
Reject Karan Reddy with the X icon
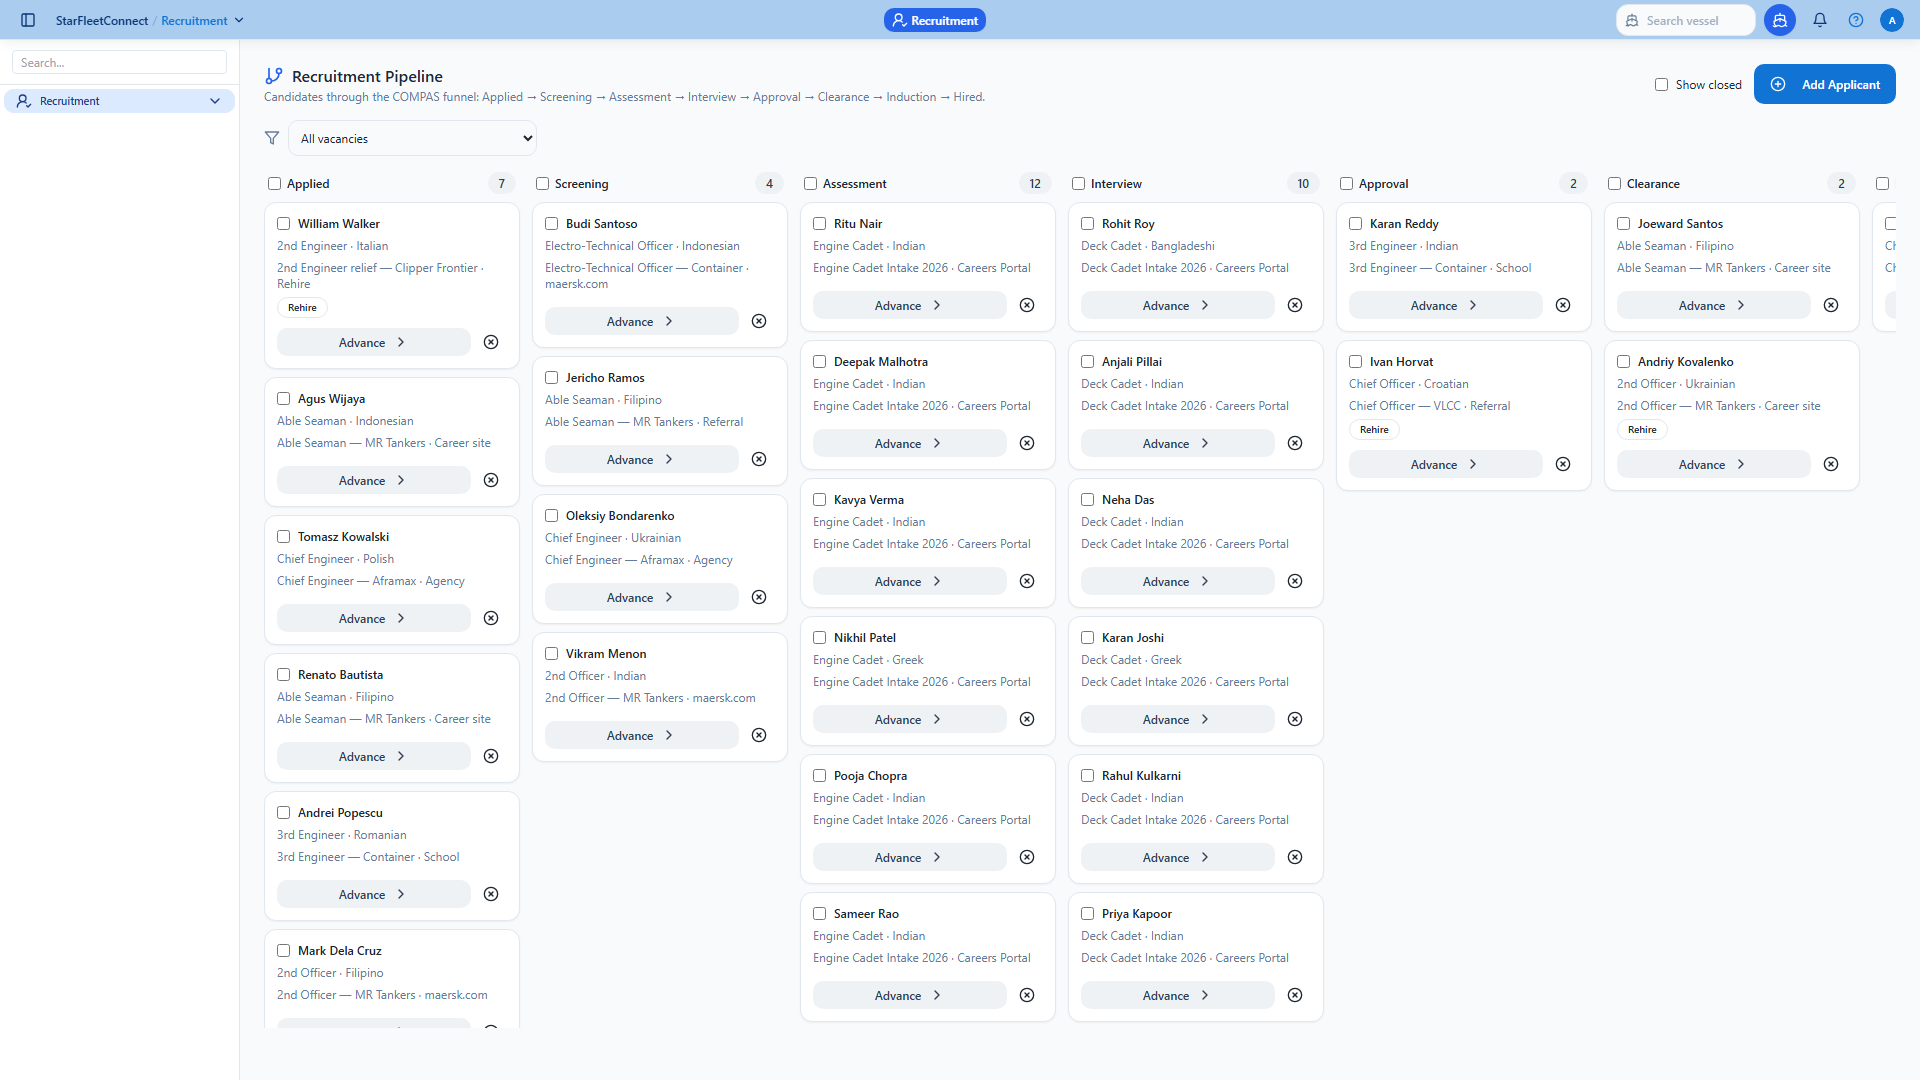point(1563,305)
